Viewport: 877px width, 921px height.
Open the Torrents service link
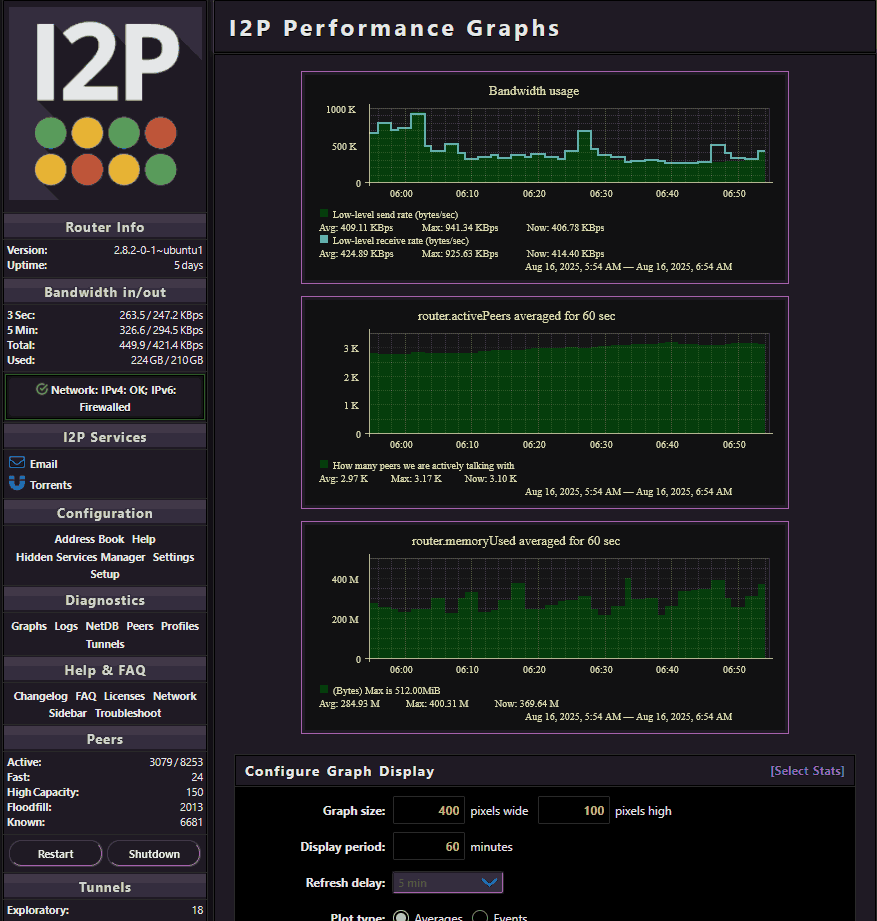point(51,485)
